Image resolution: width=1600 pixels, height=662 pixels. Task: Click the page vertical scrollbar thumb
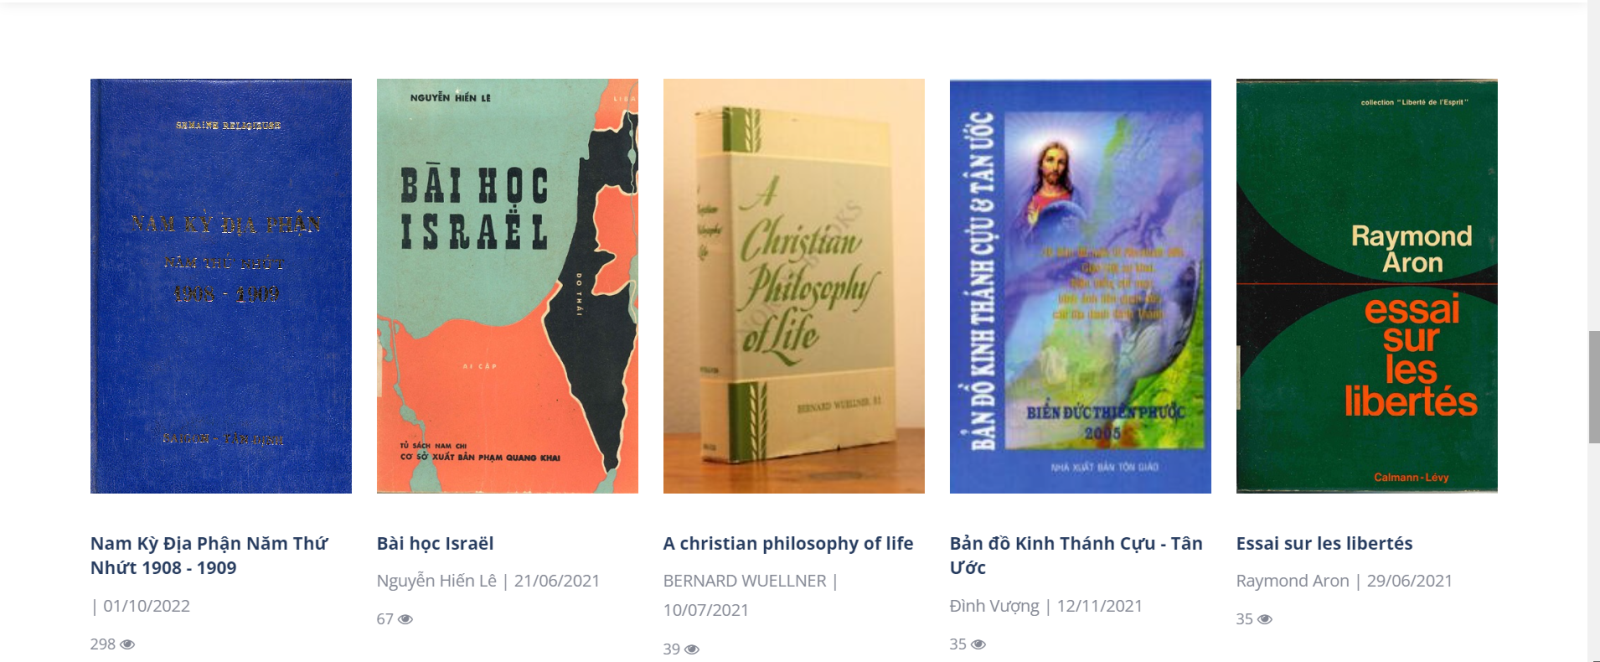1594,387
